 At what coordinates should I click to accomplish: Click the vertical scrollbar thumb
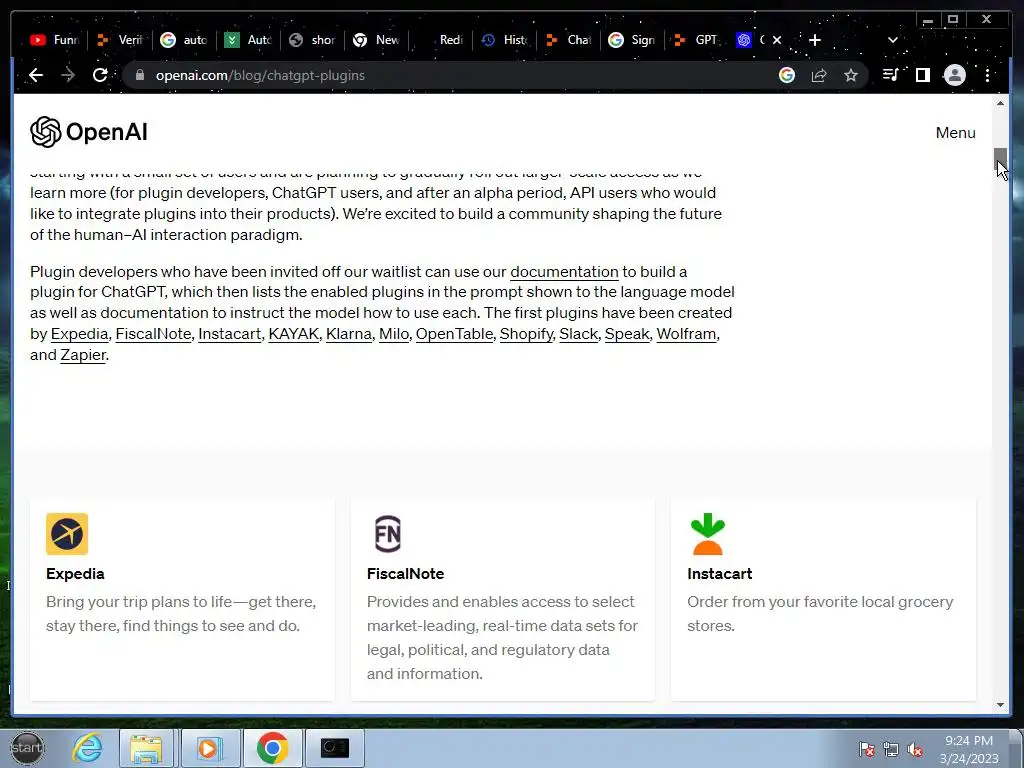point(1000,159)
